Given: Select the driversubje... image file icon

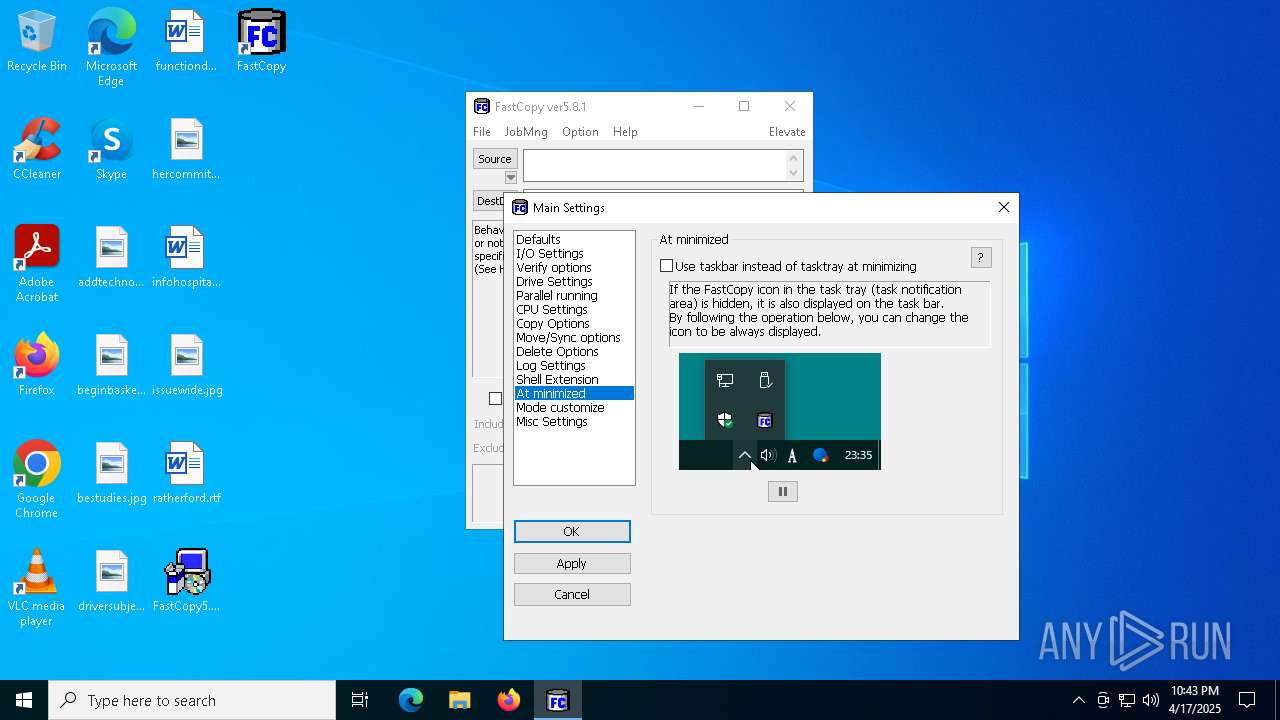Looking at the screenshot, I should point(111,582).
